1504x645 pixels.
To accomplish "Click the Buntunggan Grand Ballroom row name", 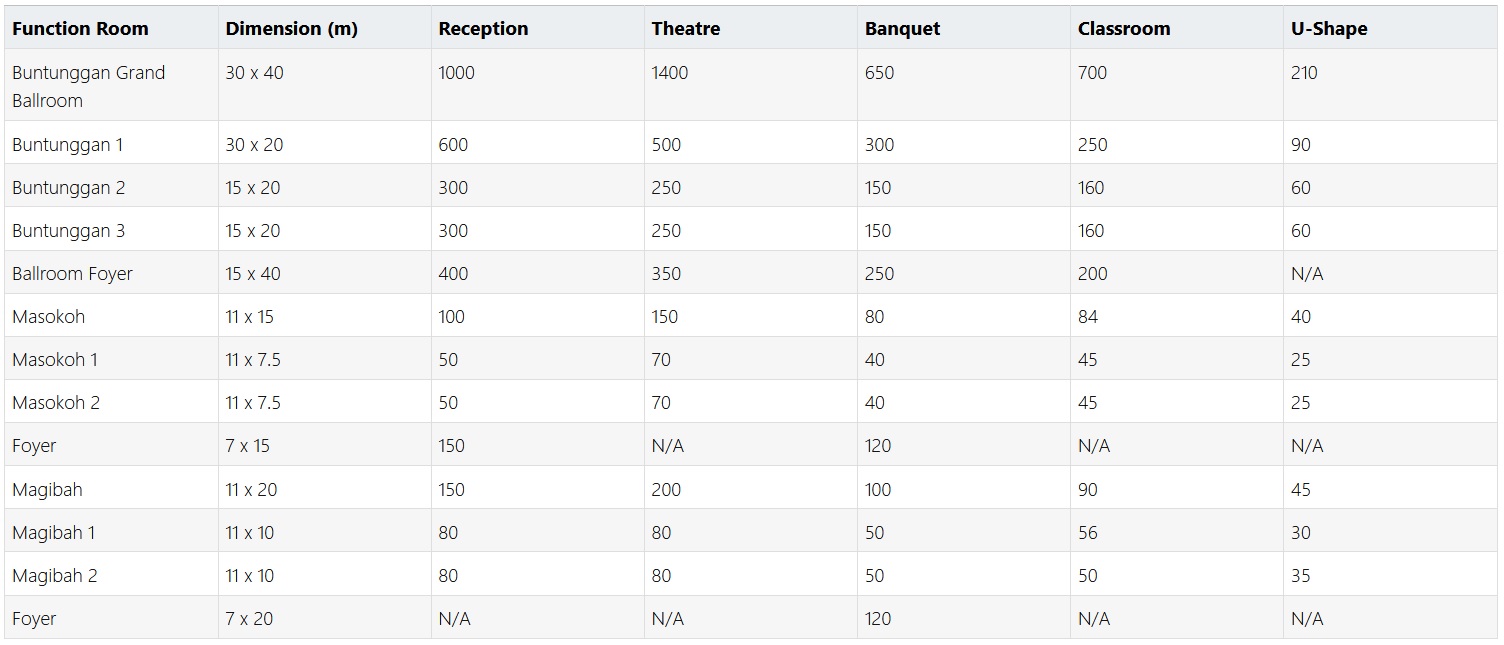I will pos(88,86).
